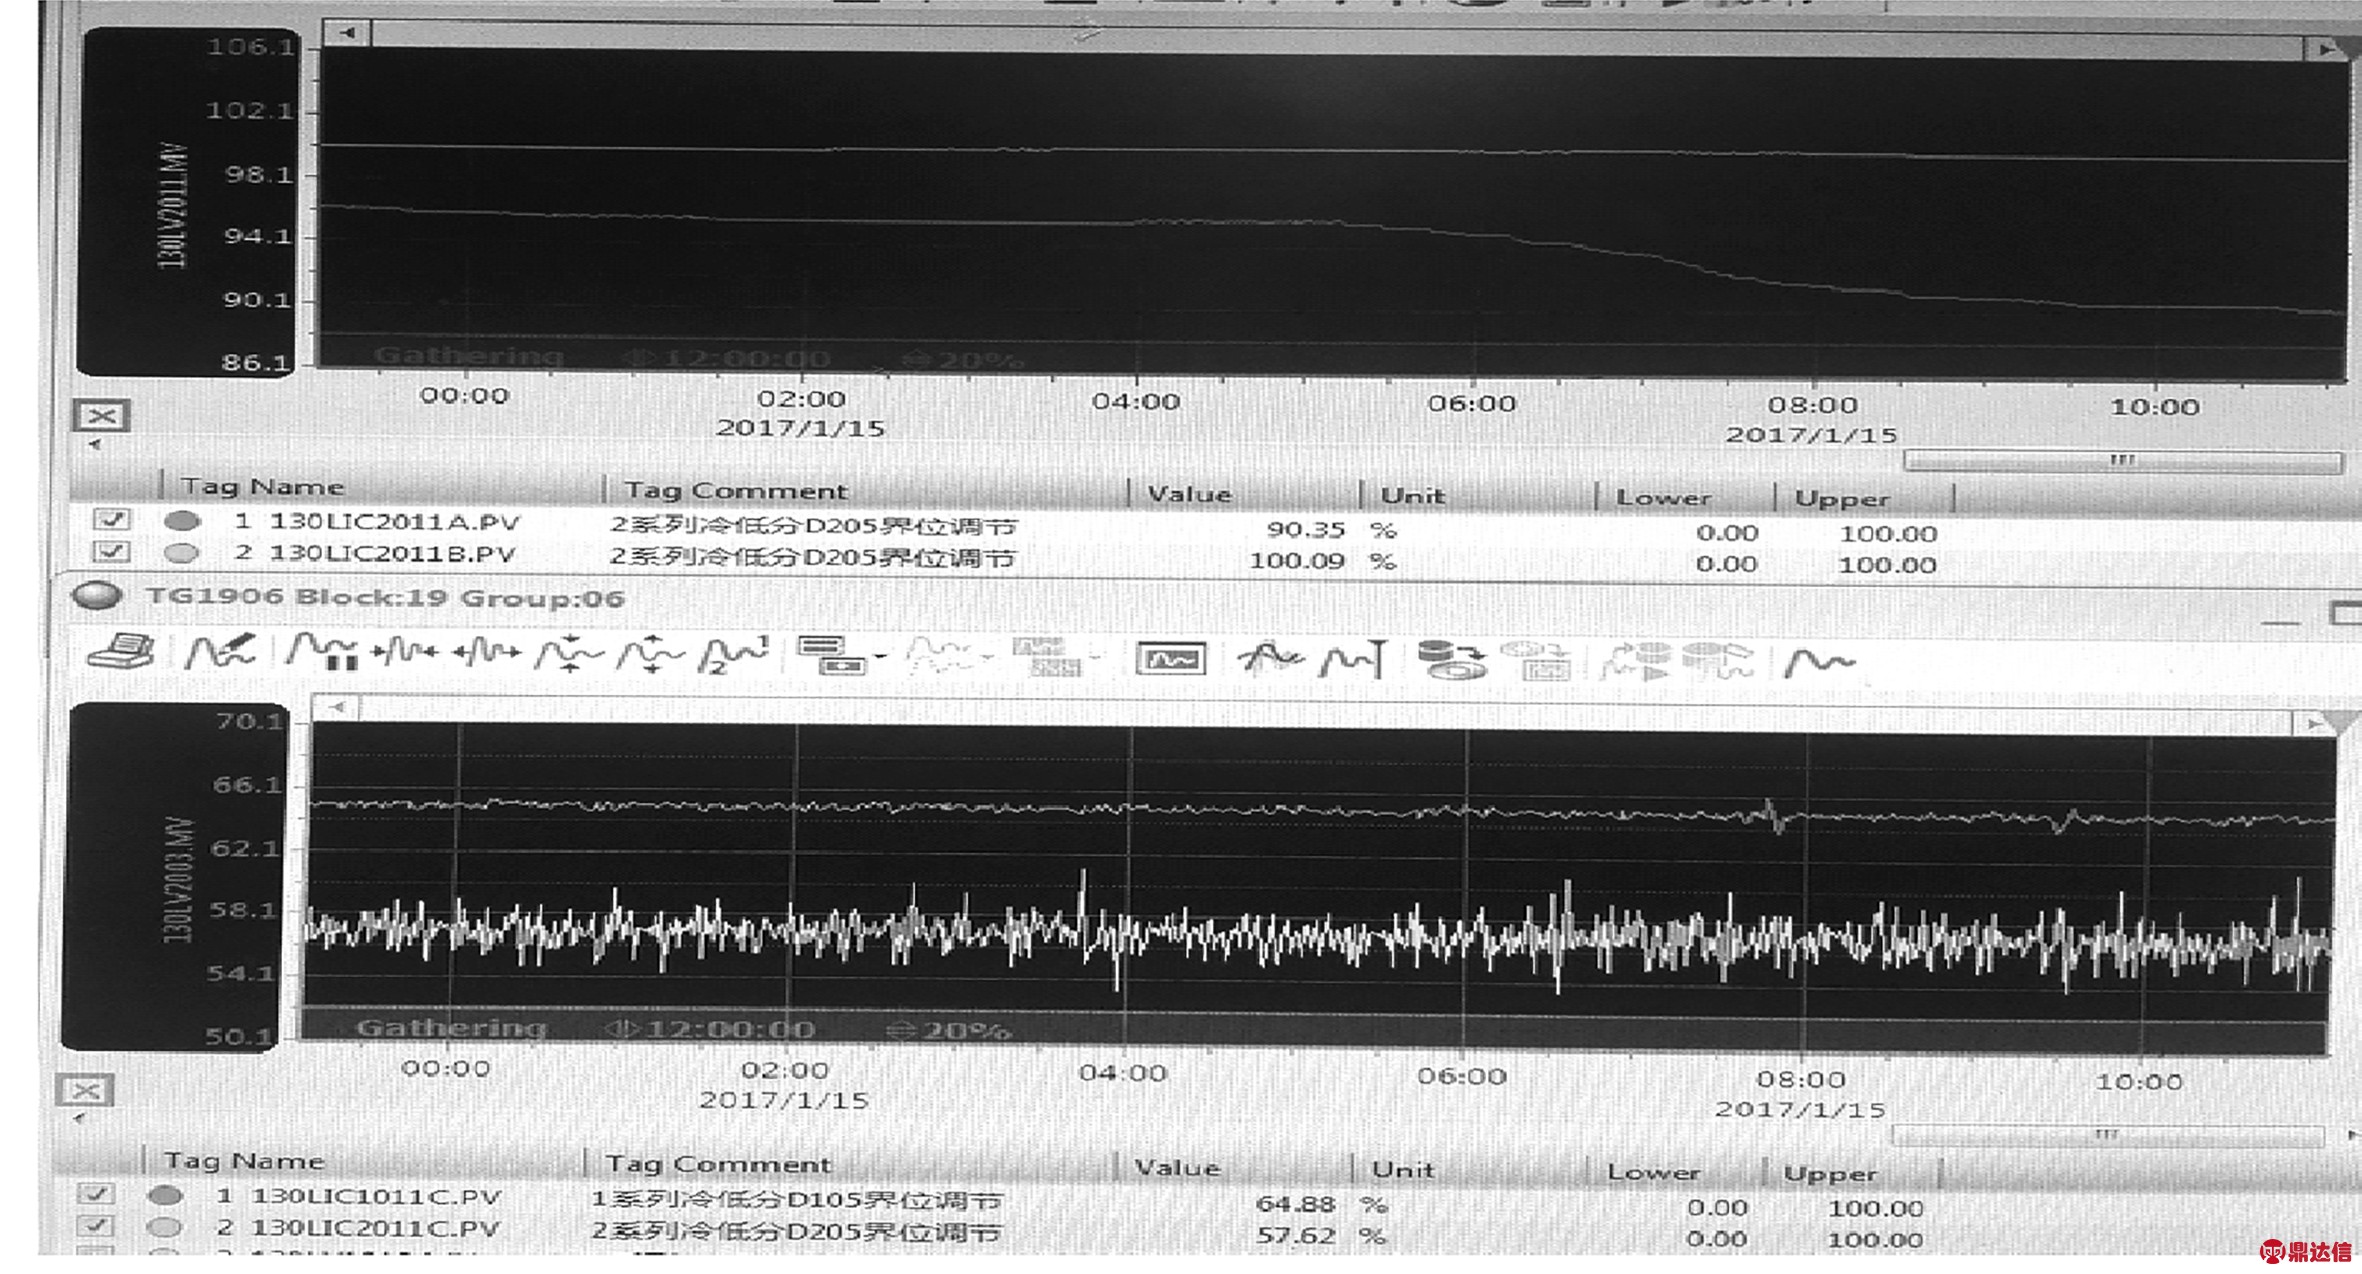Click the pen data axis 2/1 icon
The height and width of the screenshot is (1274, 2362).
coord(734,654)
